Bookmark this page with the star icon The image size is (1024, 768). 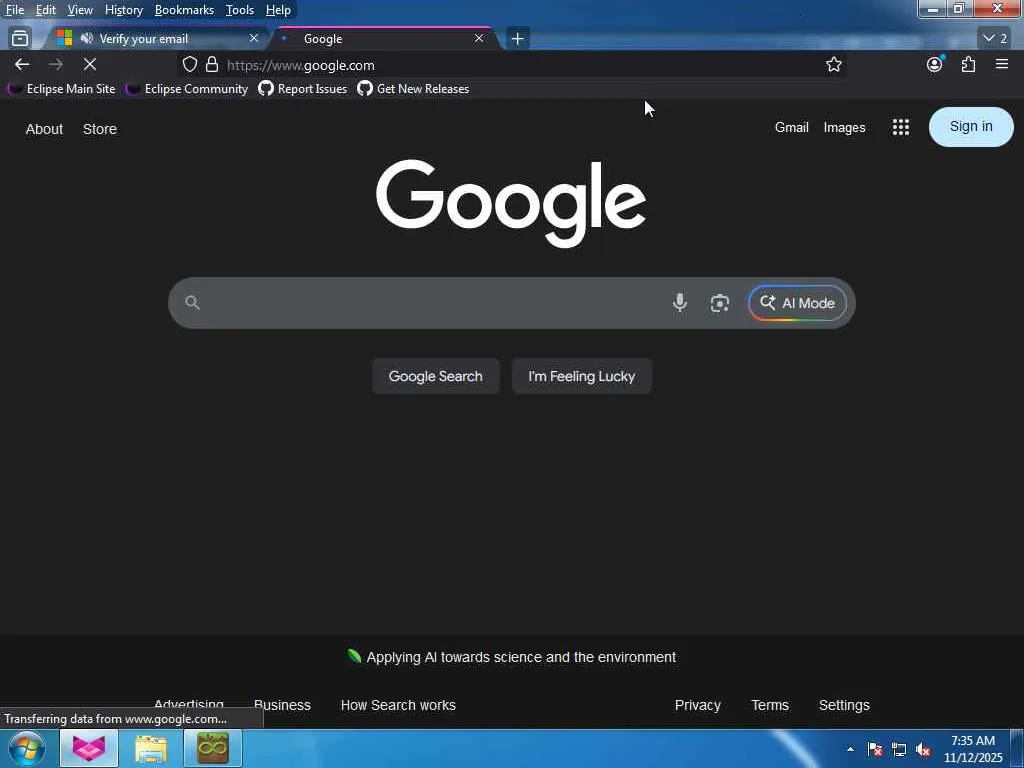833,65
